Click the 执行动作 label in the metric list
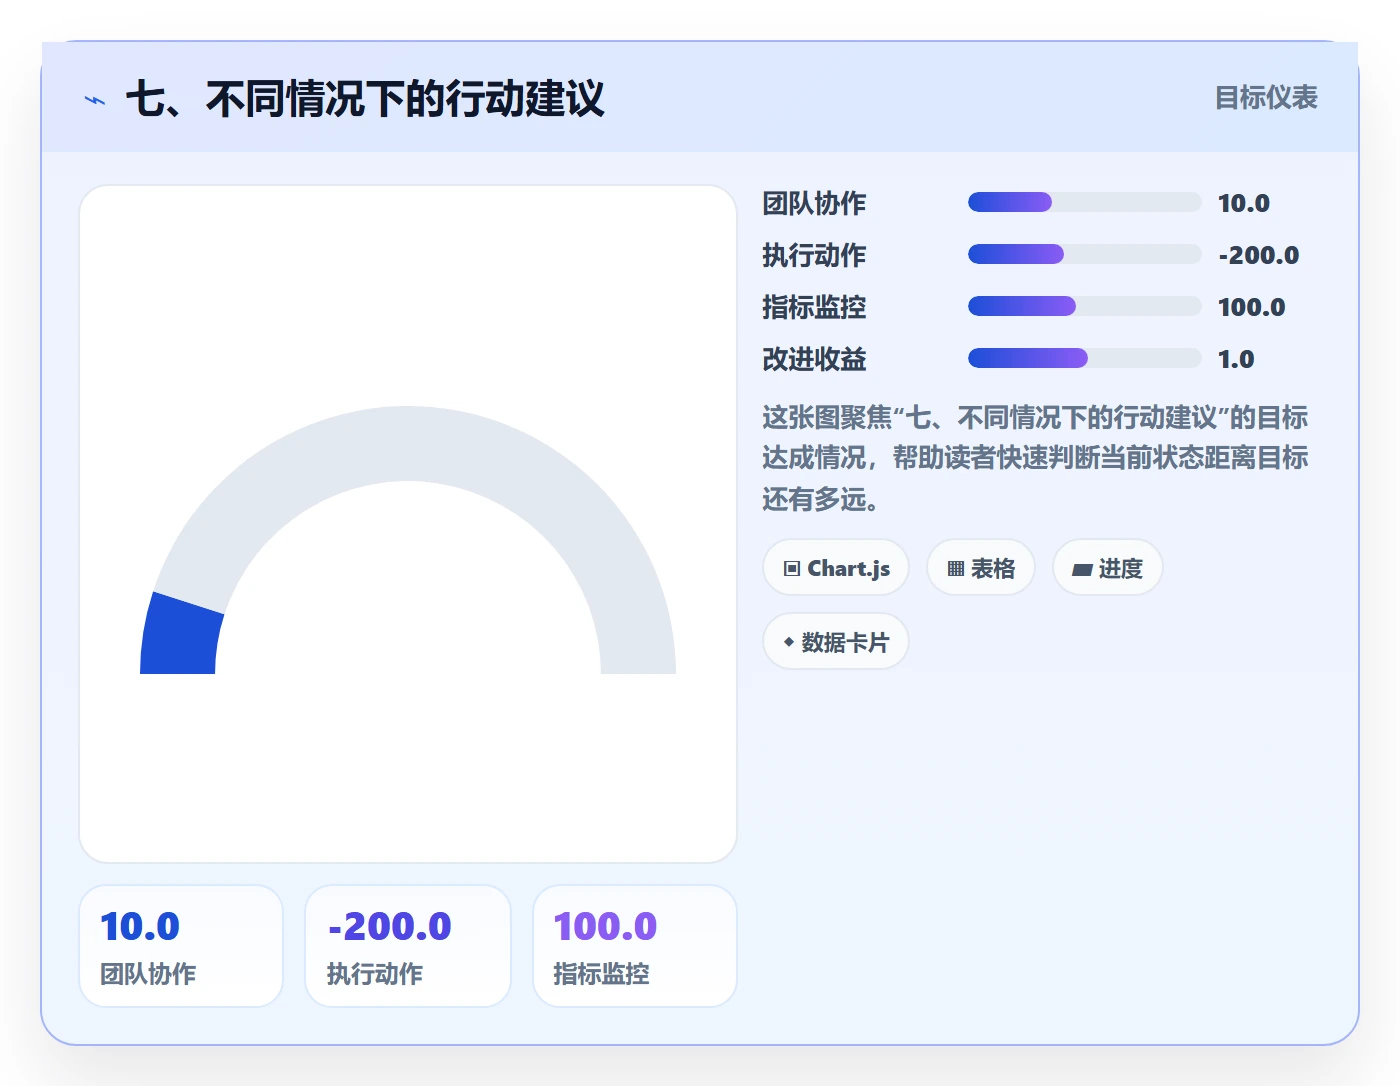 click(x=814, y=255)
